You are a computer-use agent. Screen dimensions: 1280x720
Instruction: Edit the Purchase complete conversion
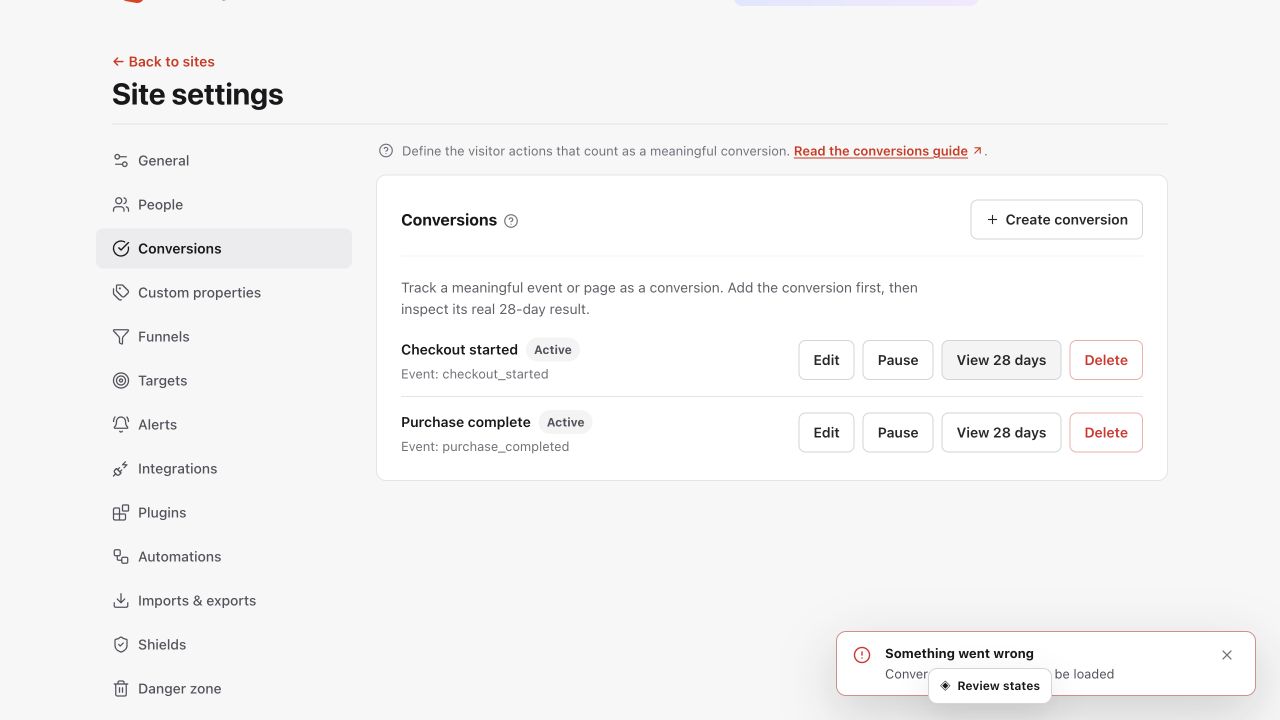pos(826,433)
